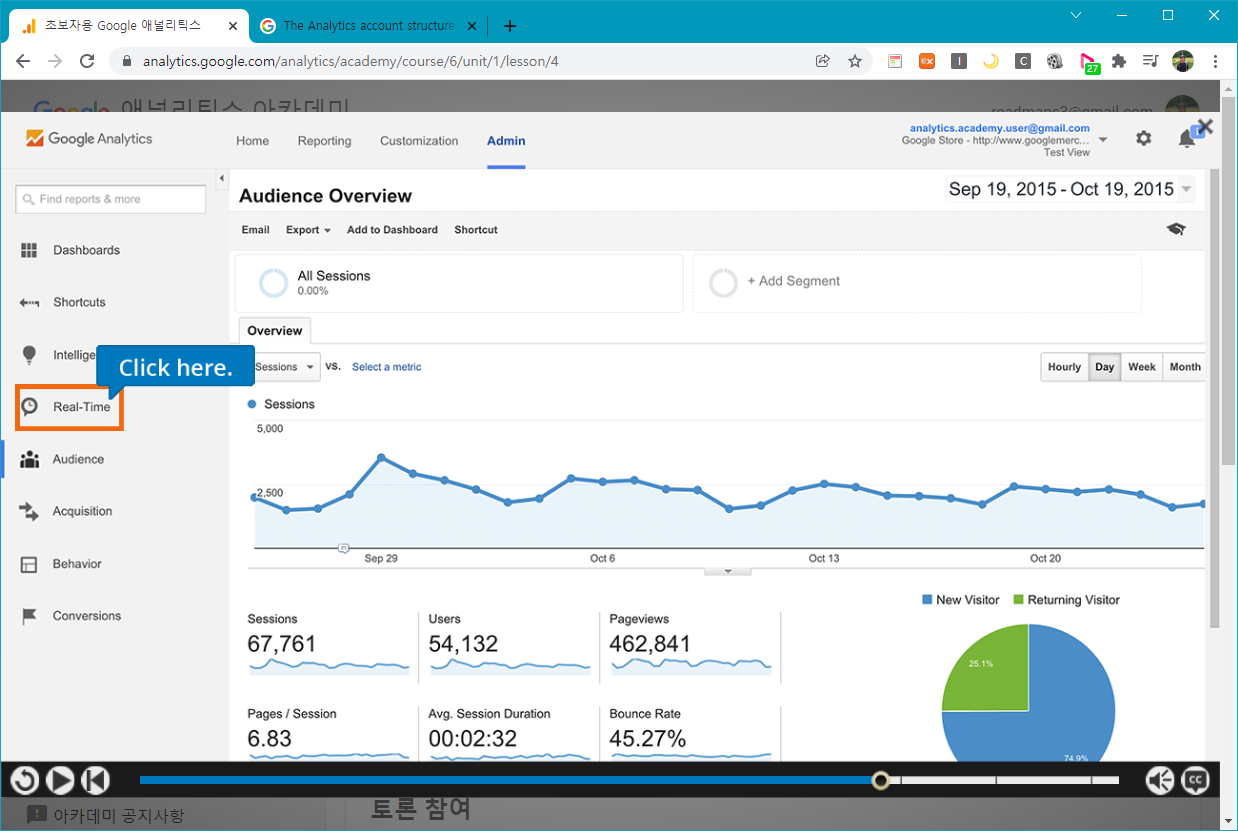Click the Avg. Session Duration 00:02:32 value
1238x831 pixels.
tap(473, 739)
